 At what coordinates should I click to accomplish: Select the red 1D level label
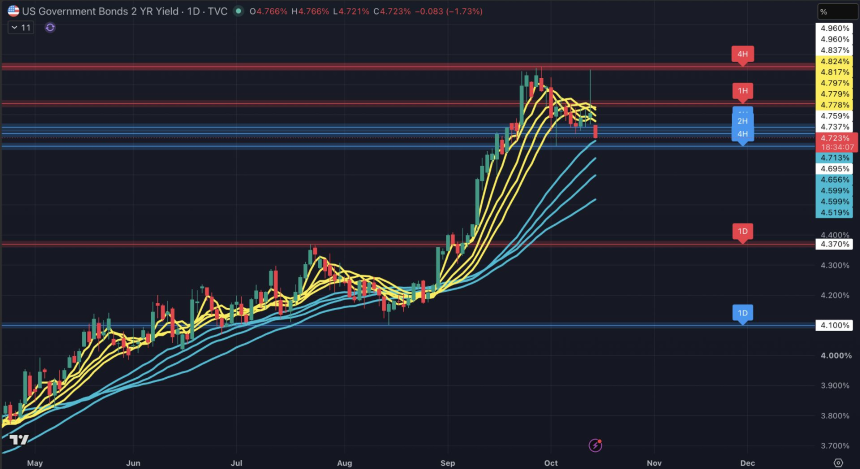coord(743,231)
